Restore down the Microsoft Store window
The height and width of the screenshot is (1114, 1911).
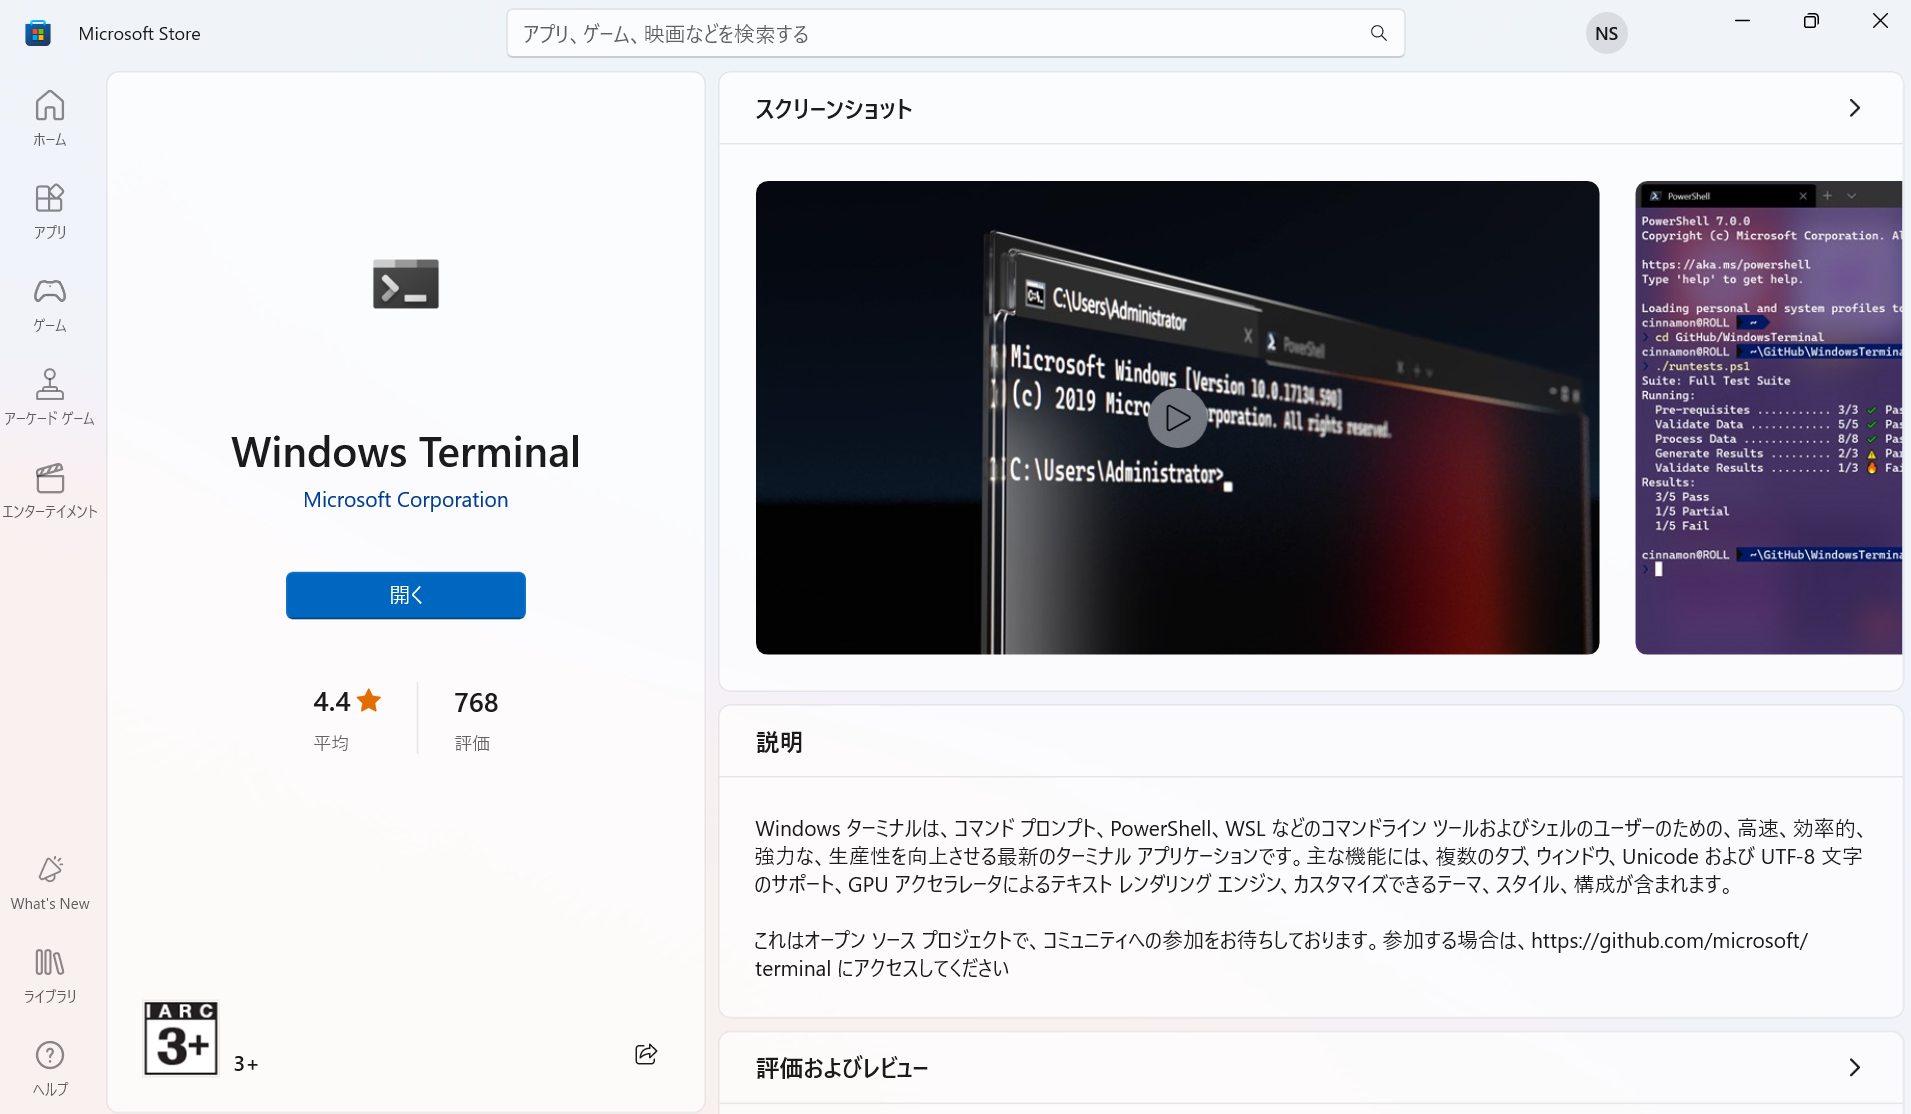pyautogui.click(x=1811, y=21)
